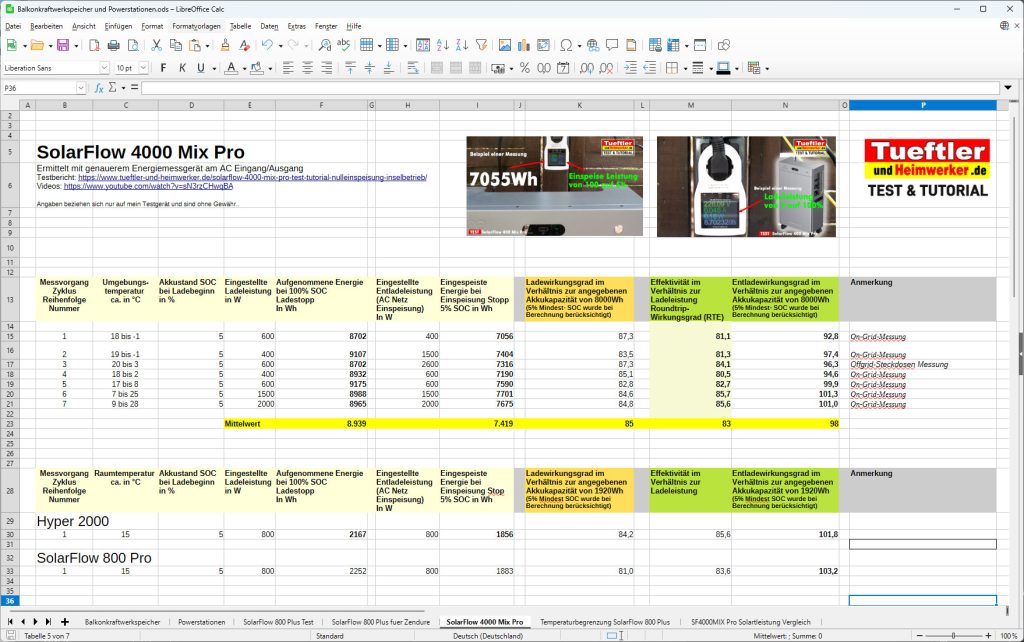
Task: Center cell text horizontally
Action: tap(307, 68)
